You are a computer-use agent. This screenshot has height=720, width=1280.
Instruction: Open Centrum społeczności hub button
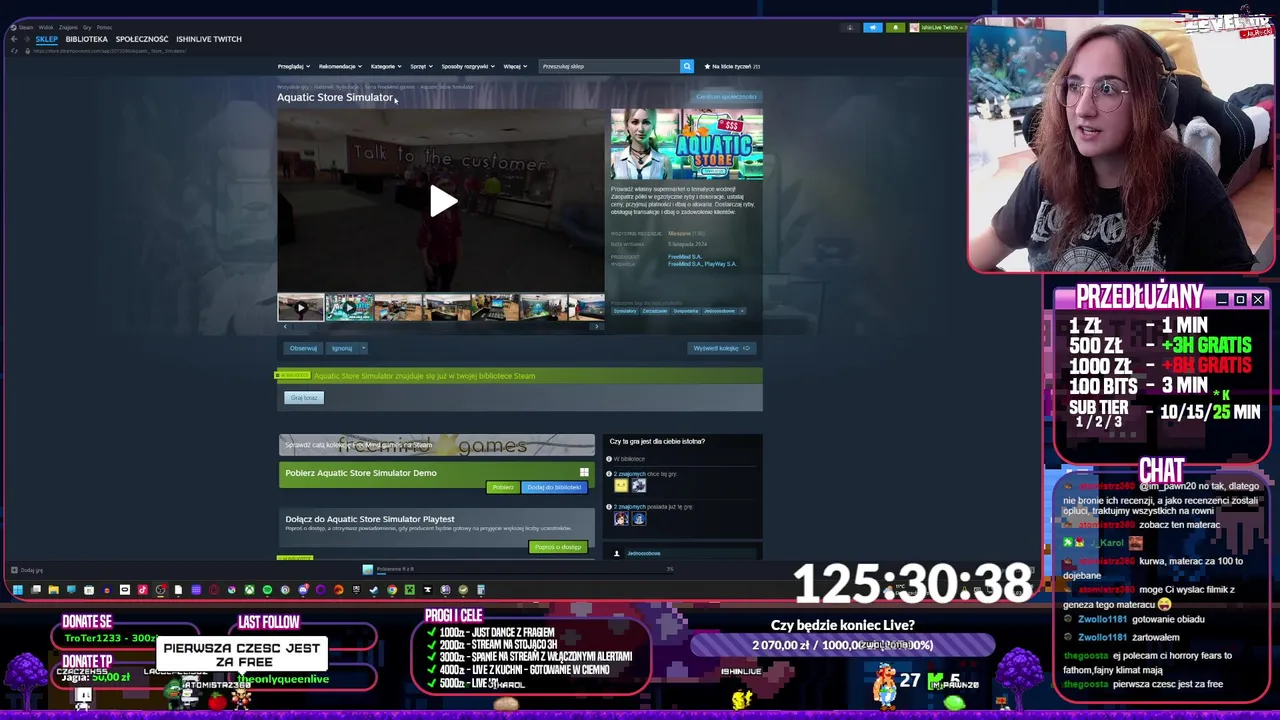coord(727,97)
